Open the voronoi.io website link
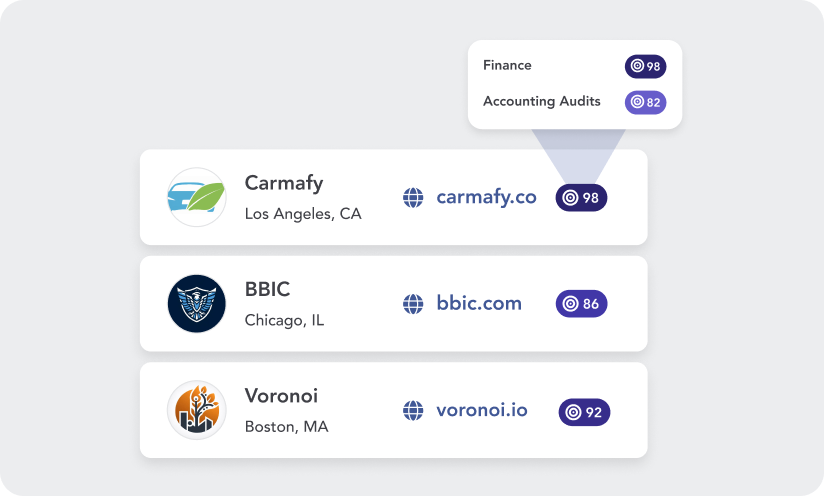Image resolution: width=824 pixels, height=496 pixels. click(x=482, y=410)
